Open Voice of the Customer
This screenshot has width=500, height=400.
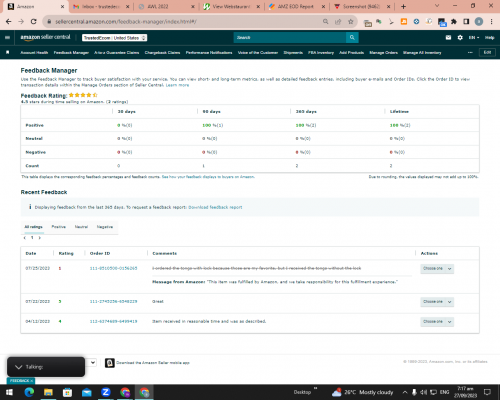pos(258,53)
